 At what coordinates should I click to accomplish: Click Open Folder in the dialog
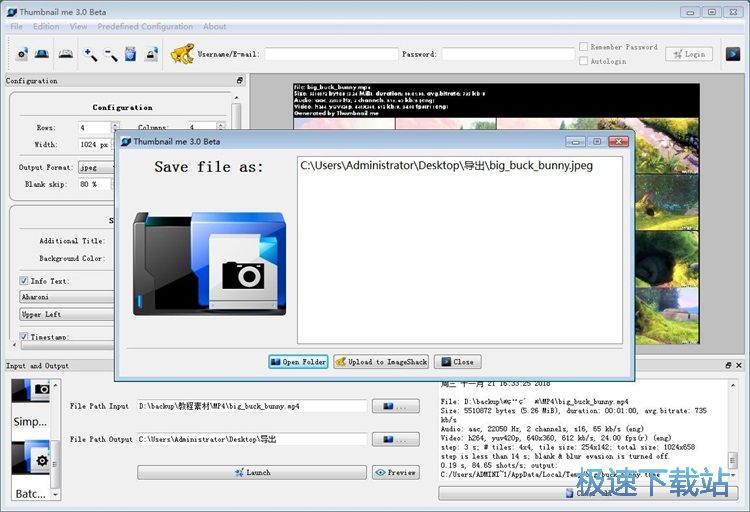(x=298, y=362)
